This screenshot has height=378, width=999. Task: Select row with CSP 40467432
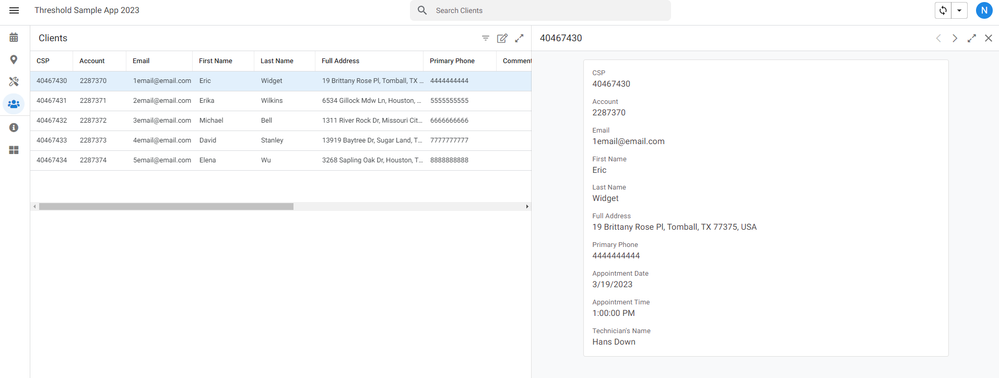(x=280, y=120)
